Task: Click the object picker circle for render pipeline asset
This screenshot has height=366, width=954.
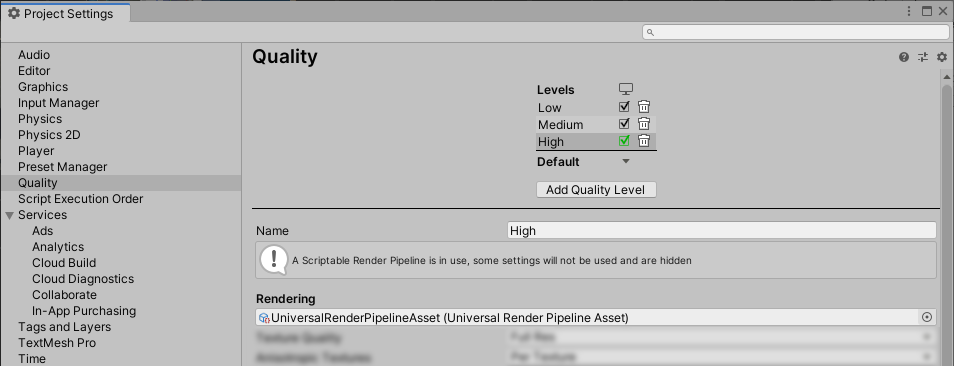Action: 927,317
